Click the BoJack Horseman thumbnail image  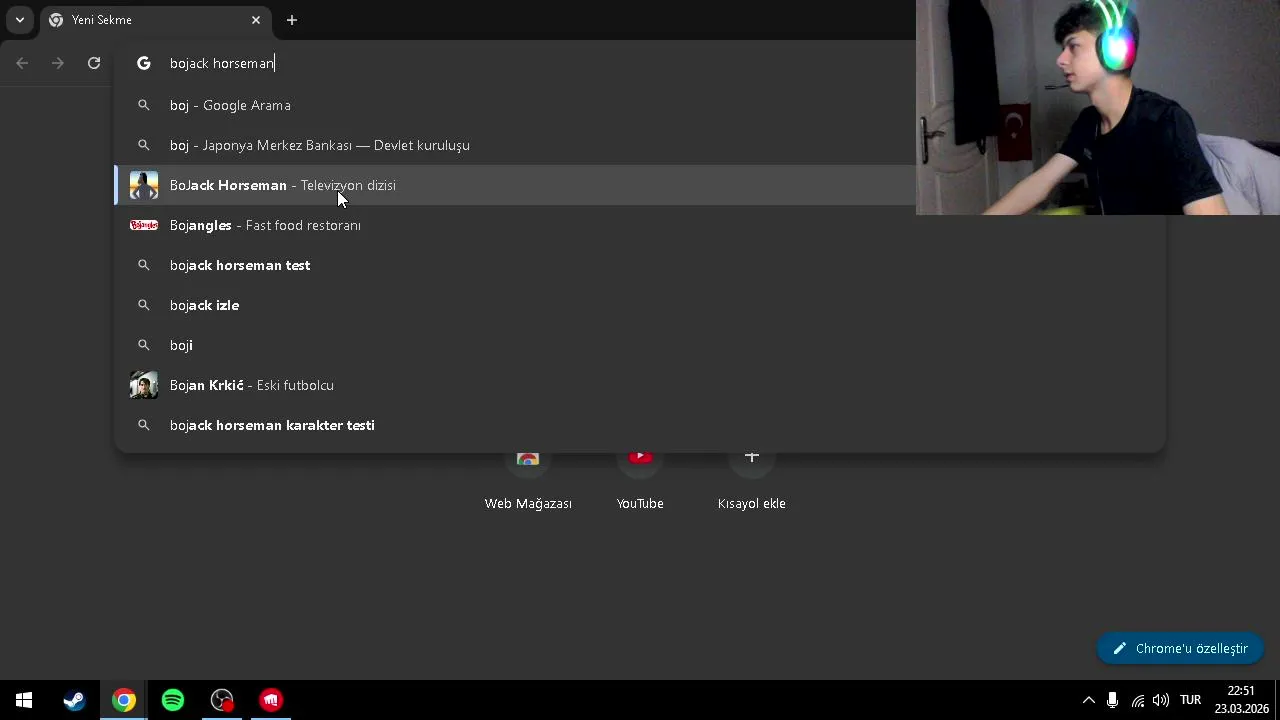click(x=144, y=185)
